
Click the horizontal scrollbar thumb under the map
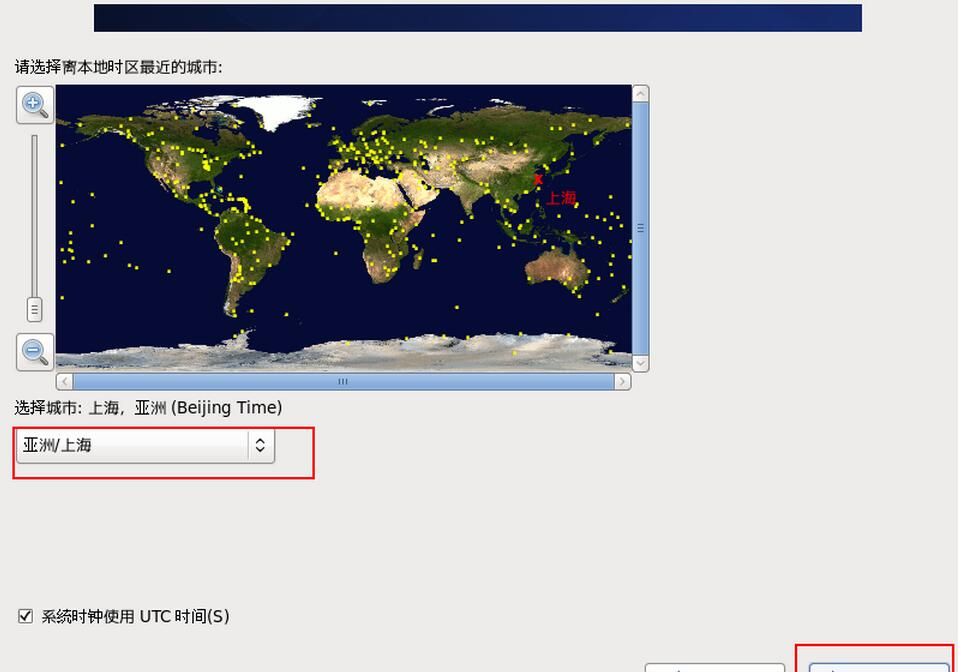pyautogui.click(x=343, y=381)
